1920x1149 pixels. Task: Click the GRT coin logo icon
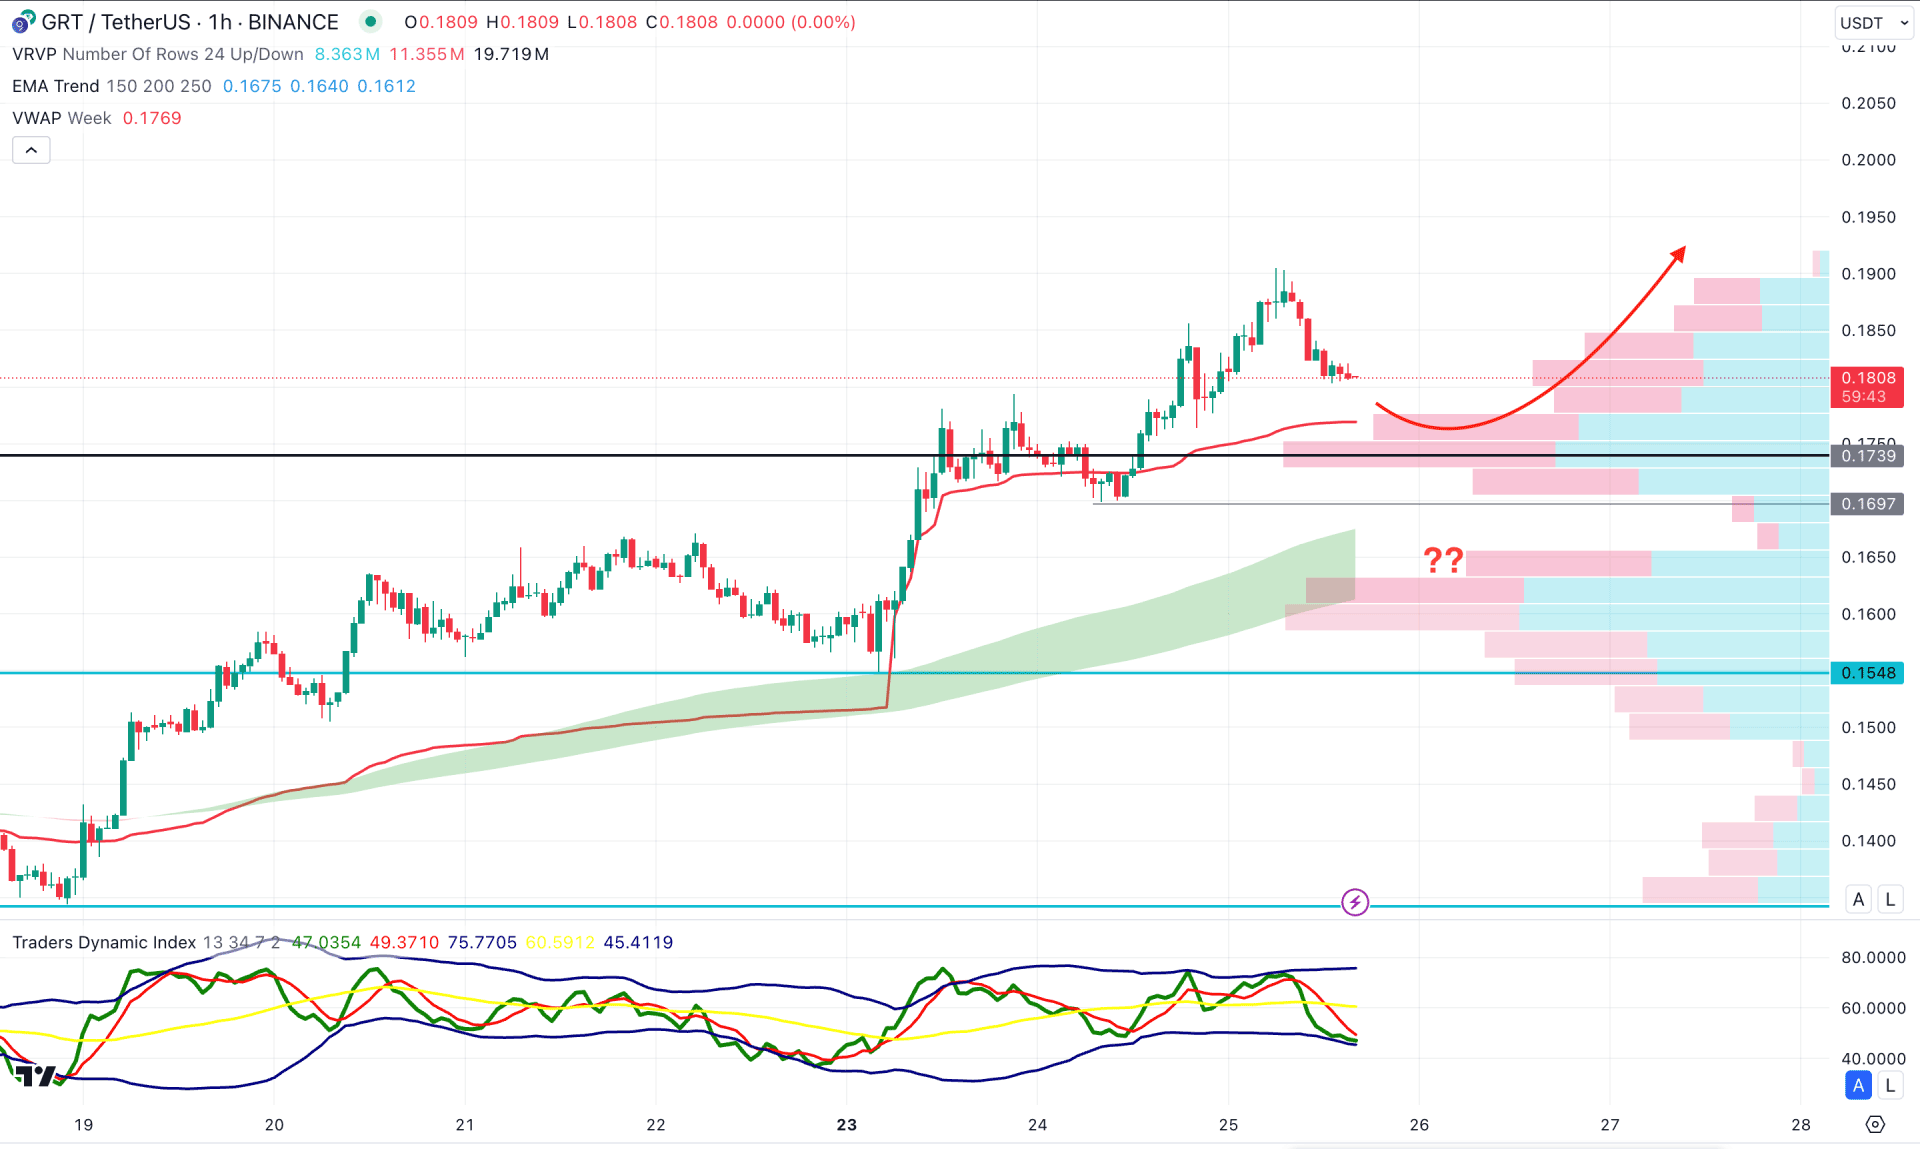click(x=23, y=21)
